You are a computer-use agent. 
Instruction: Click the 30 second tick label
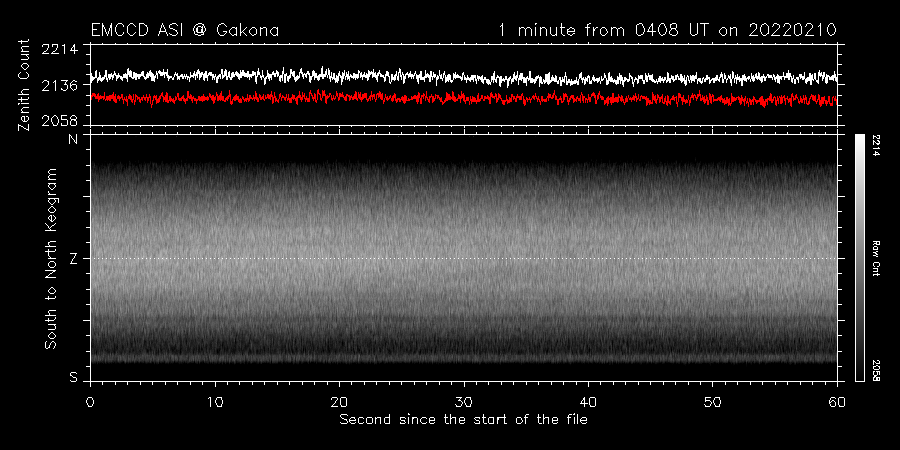(x=464, y=402)
